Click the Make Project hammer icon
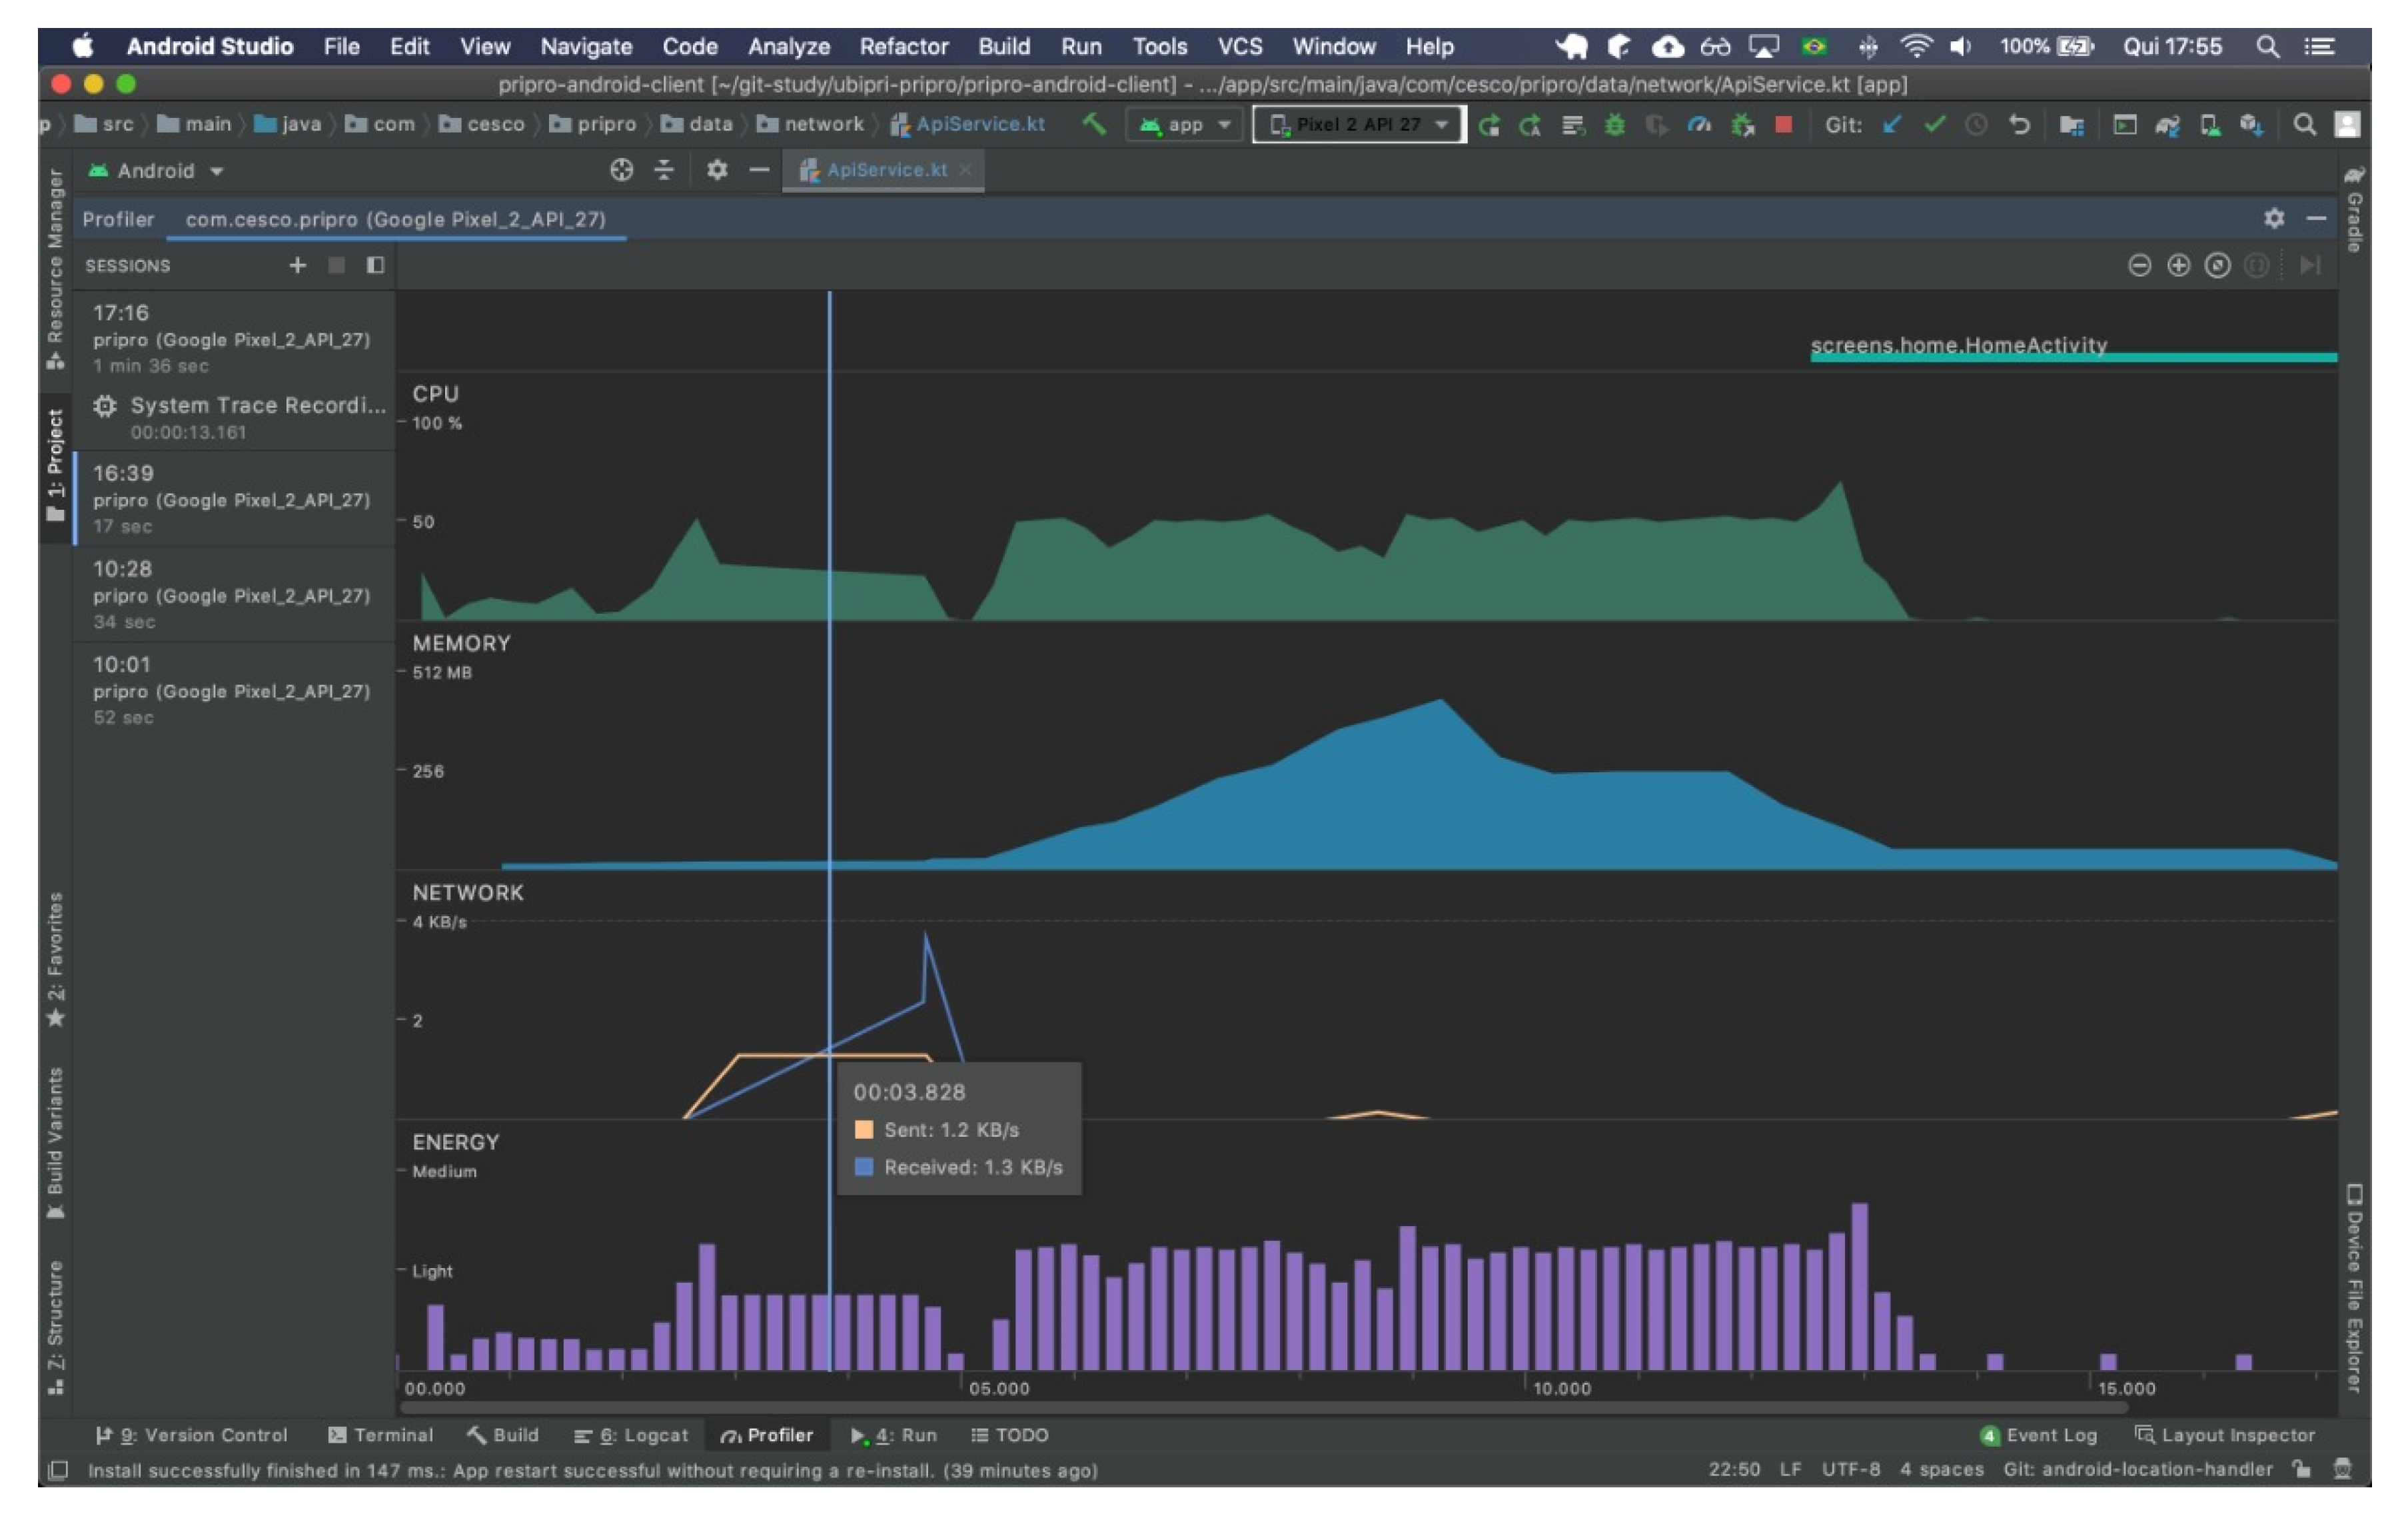Image resolution: width=2408 pixels, height=1518 pixels. point(1094,124)
